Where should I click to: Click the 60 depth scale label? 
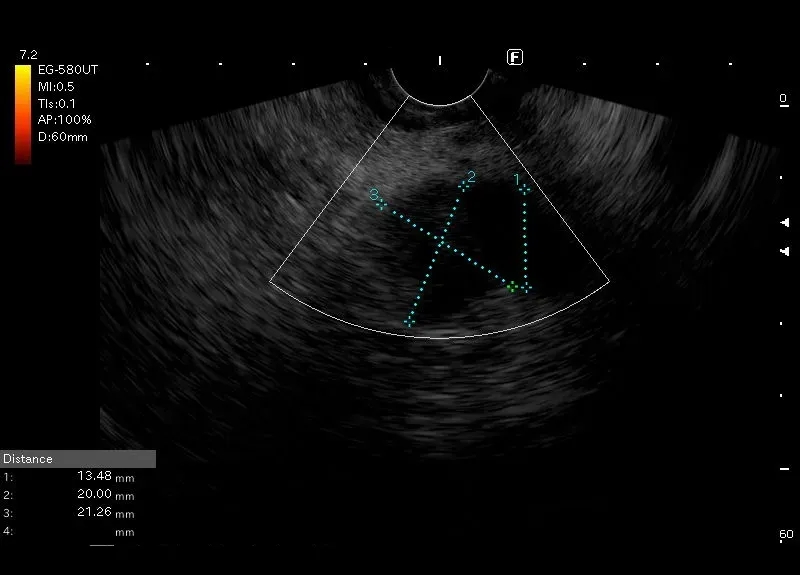click(786, 535)
